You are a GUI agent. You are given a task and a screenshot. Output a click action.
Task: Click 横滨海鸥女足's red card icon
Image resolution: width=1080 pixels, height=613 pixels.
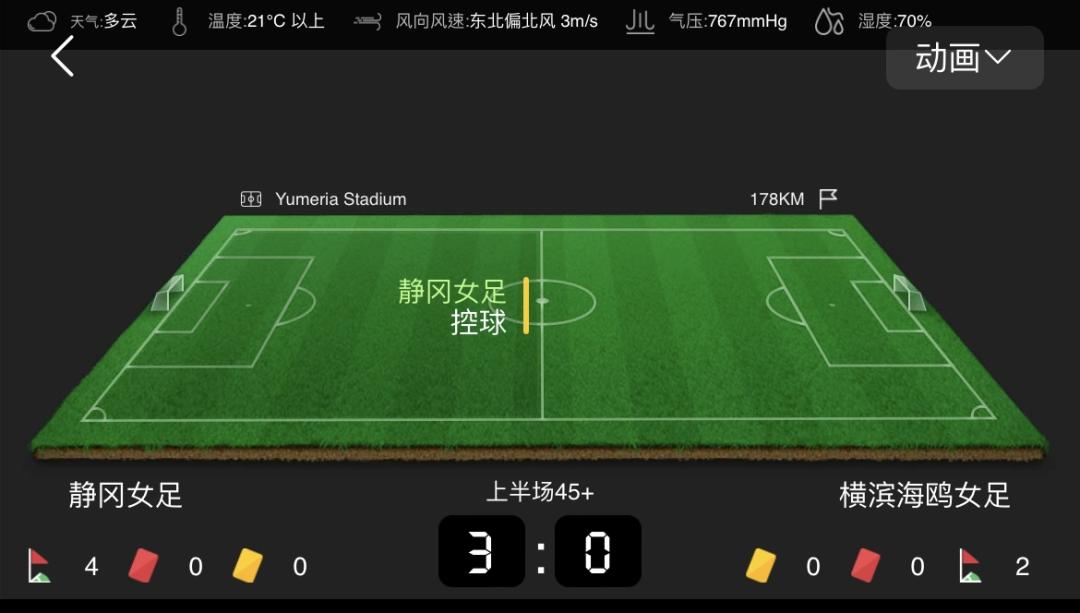click(x=865, y=565)
